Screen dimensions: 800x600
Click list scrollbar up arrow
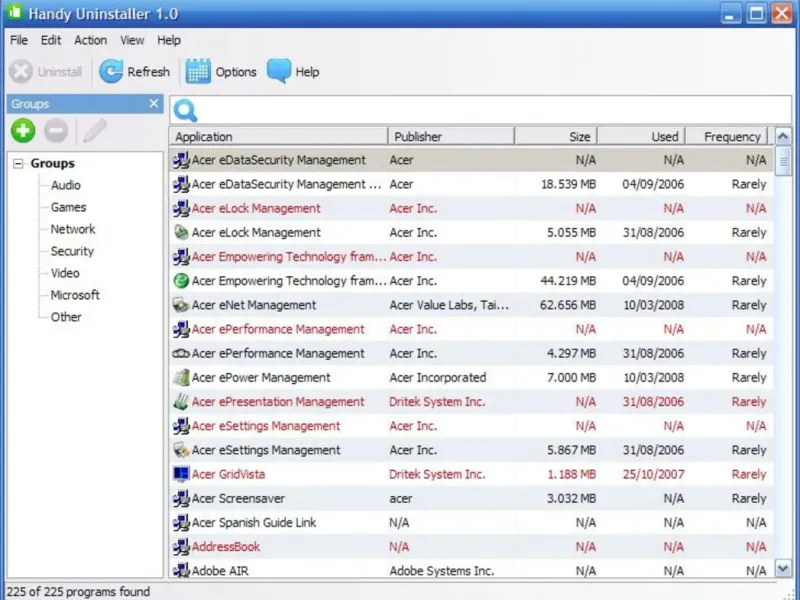point(783,136)
